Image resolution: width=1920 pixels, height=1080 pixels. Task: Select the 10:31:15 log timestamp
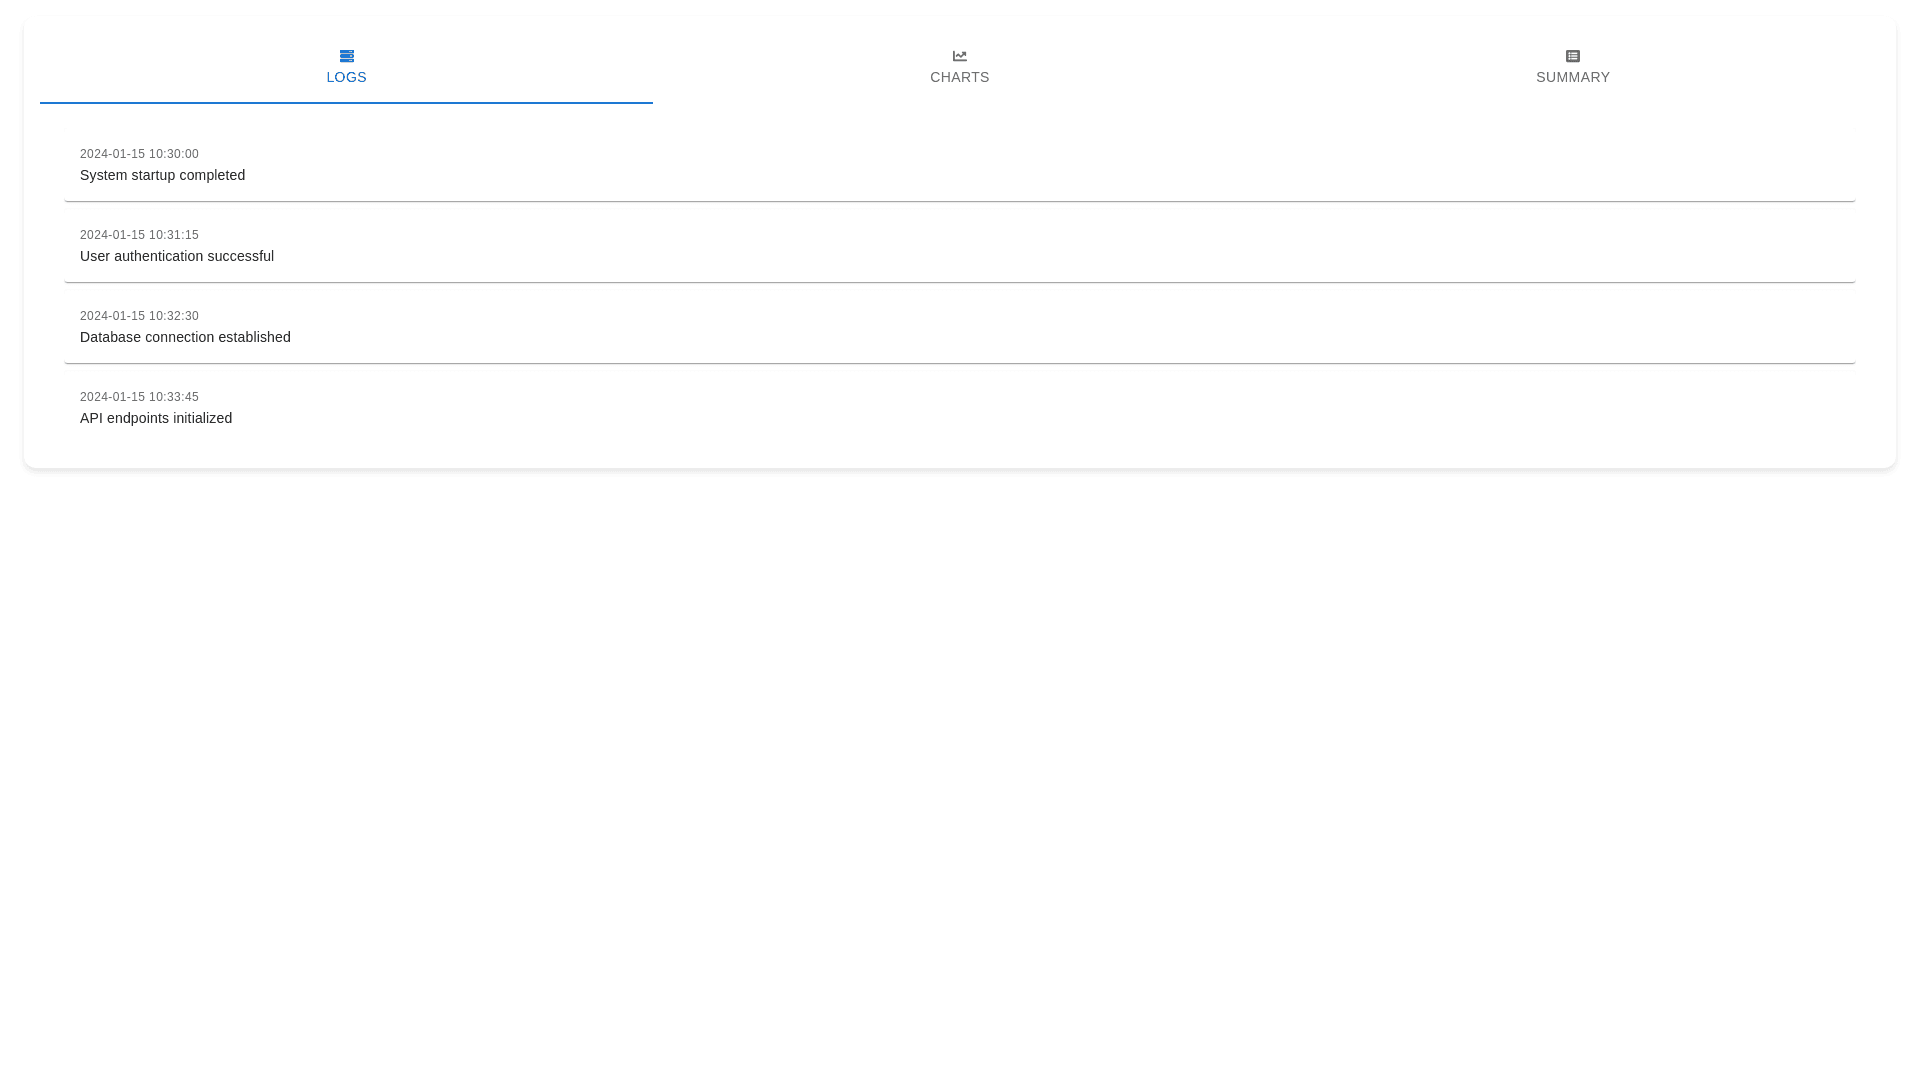pyautogui.click(x=139, y=235)
